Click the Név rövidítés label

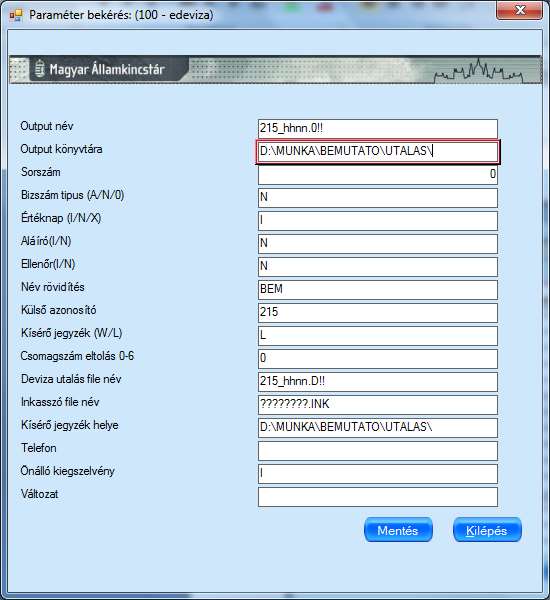(53, 287)
